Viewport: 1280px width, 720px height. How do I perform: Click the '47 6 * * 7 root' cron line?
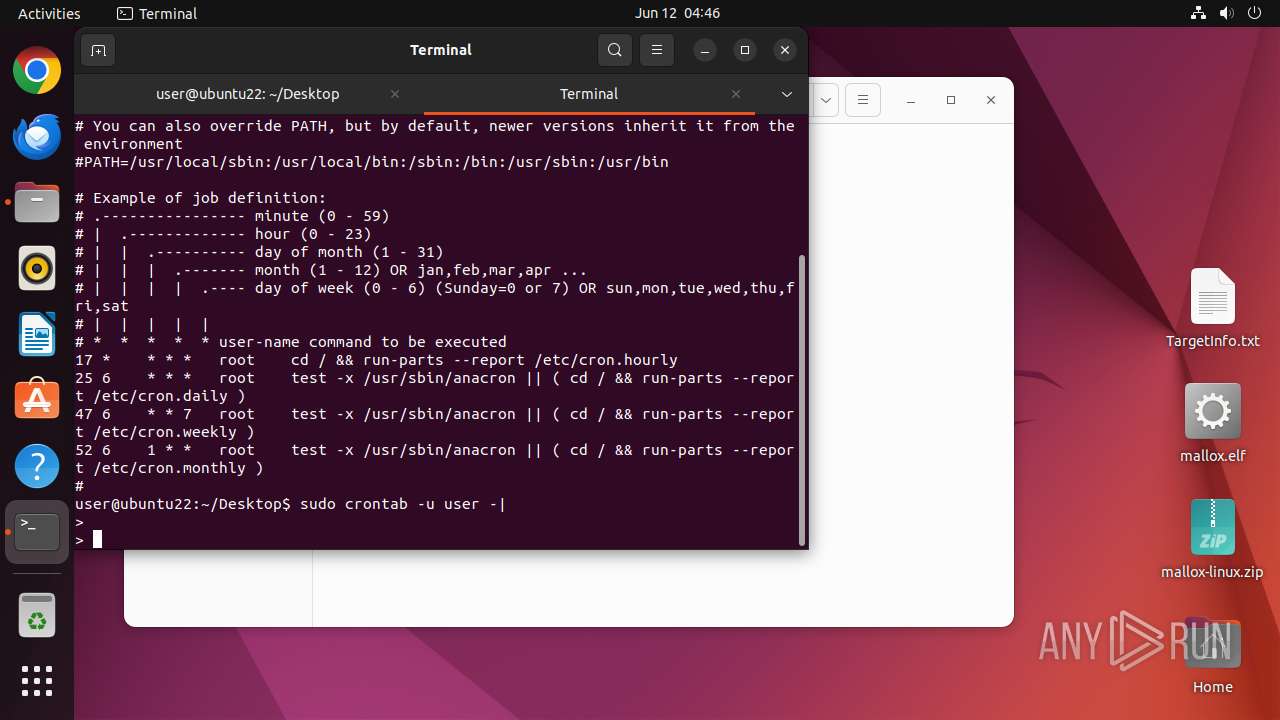[x=435, y=423]
